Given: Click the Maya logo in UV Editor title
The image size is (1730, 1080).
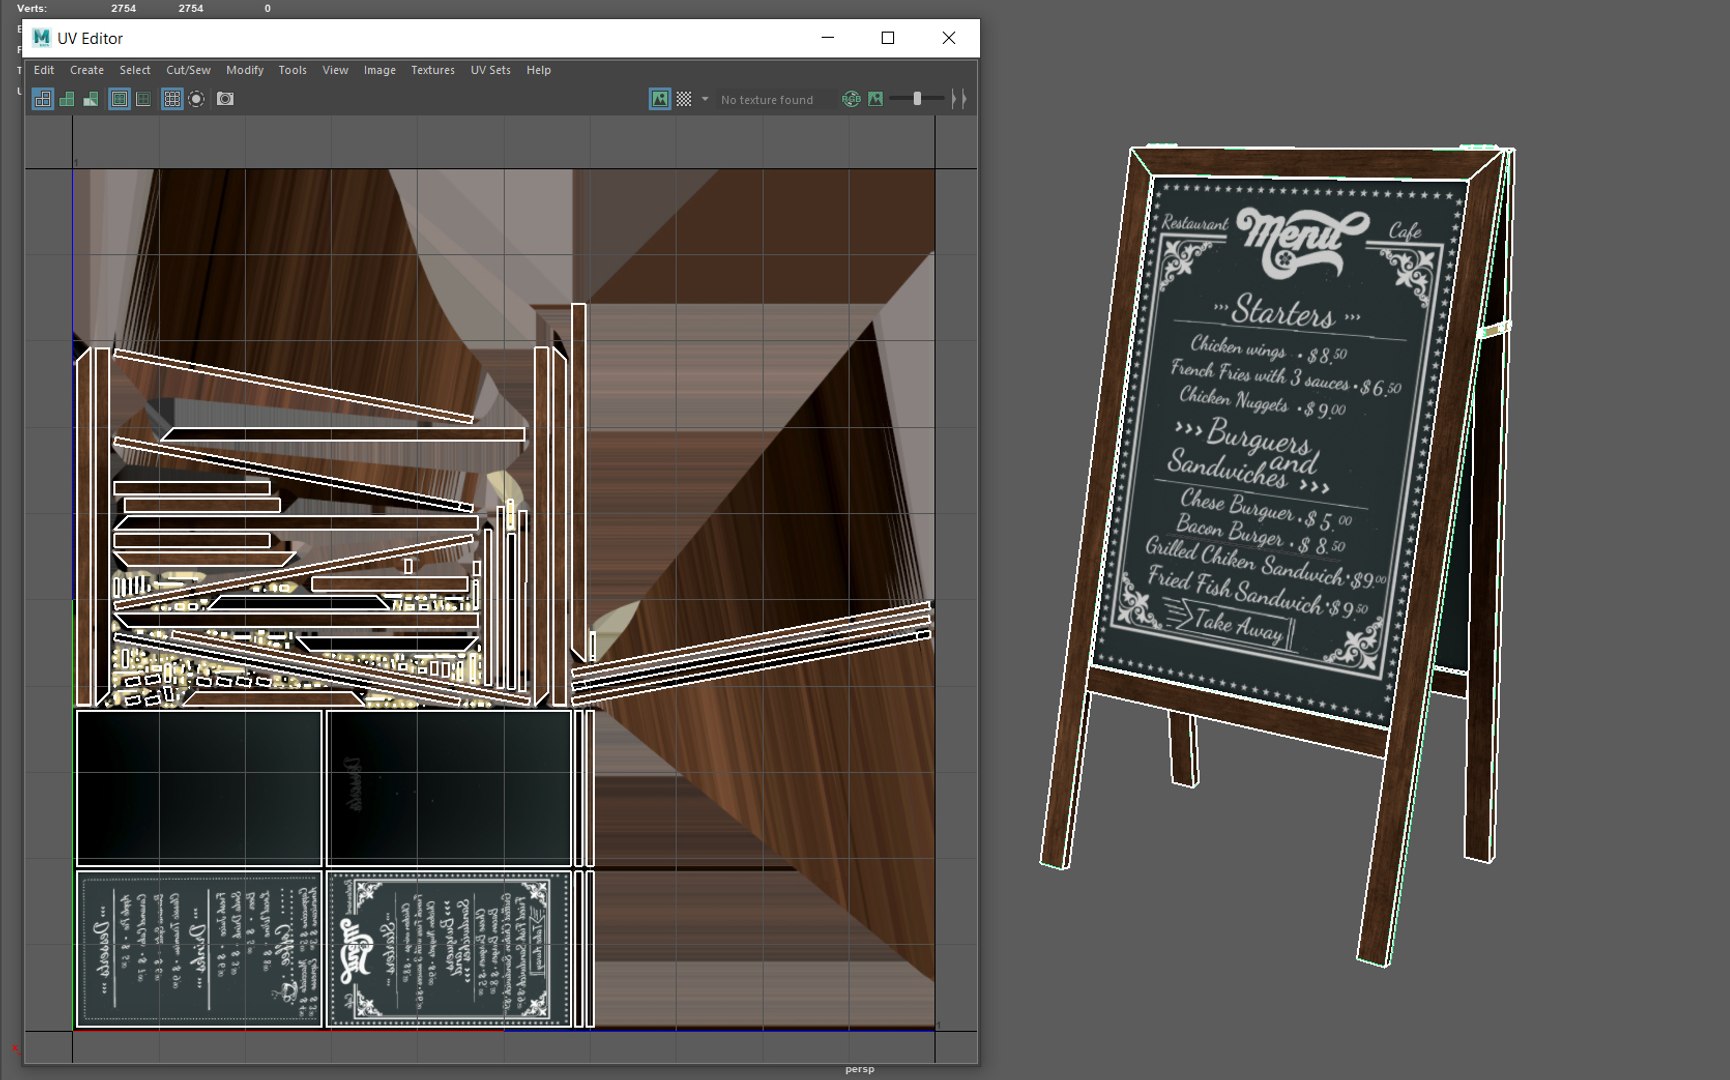Looking at the screenshot, I should point(41,38).
